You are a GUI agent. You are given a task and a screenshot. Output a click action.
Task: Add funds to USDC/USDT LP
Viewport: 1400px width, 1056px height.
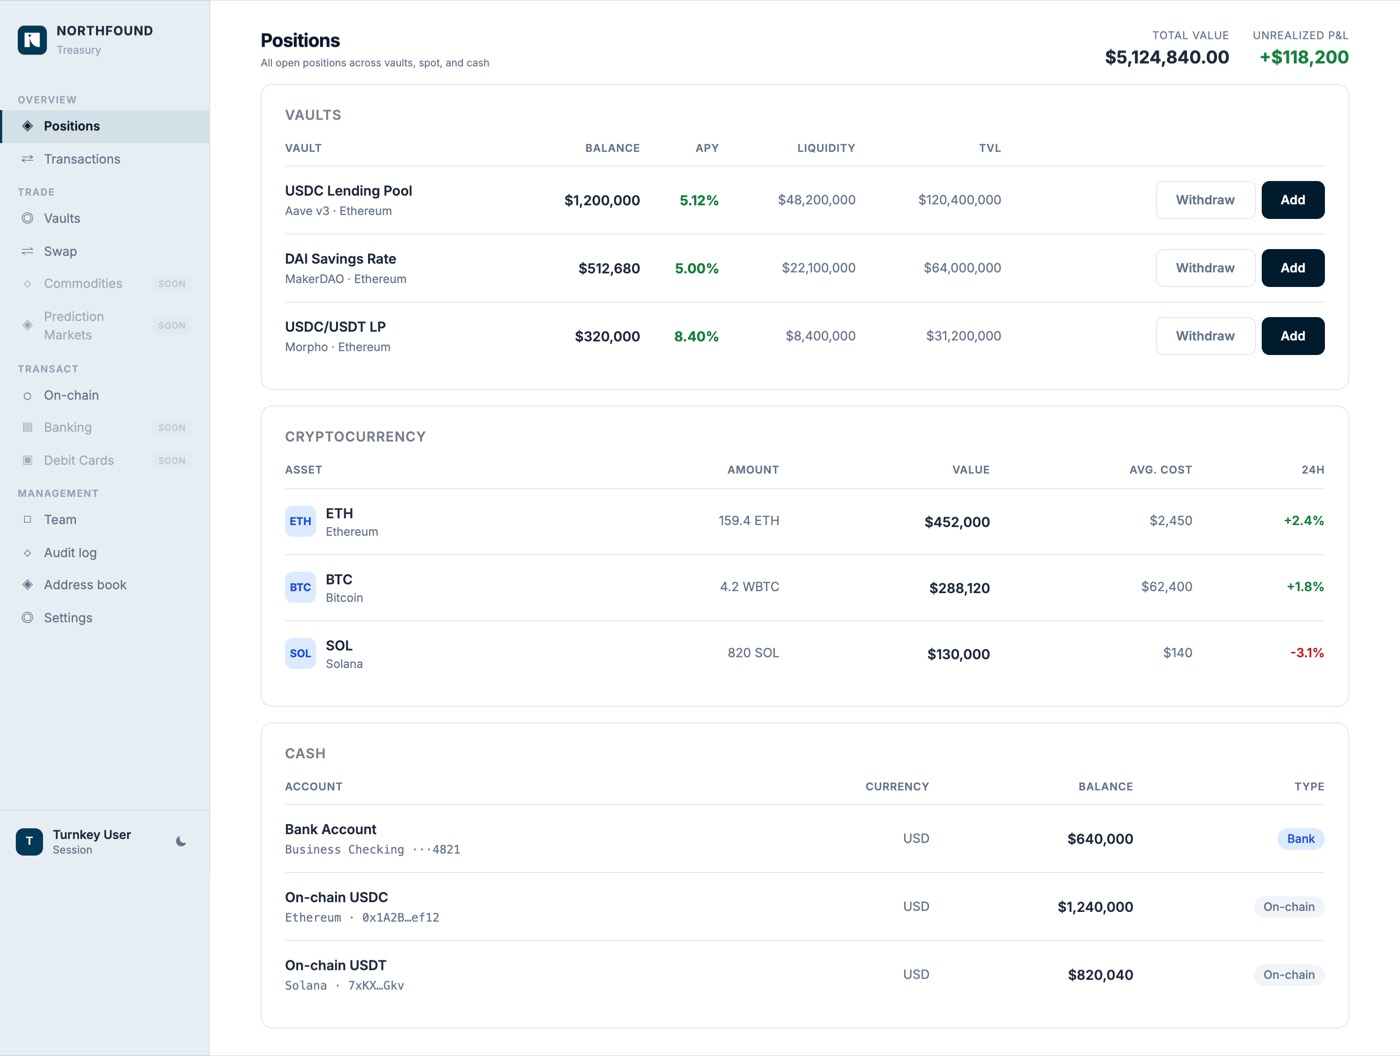pos(1293,336)
